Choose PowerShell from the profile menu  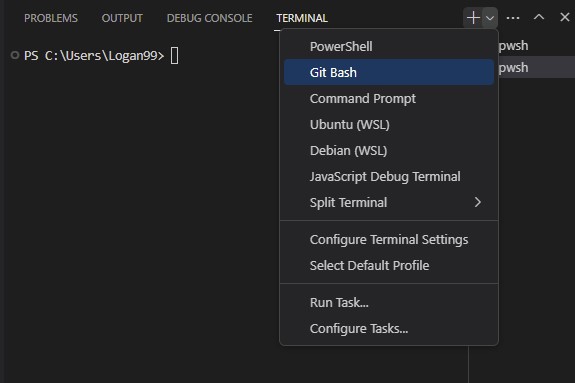(389, 47)
